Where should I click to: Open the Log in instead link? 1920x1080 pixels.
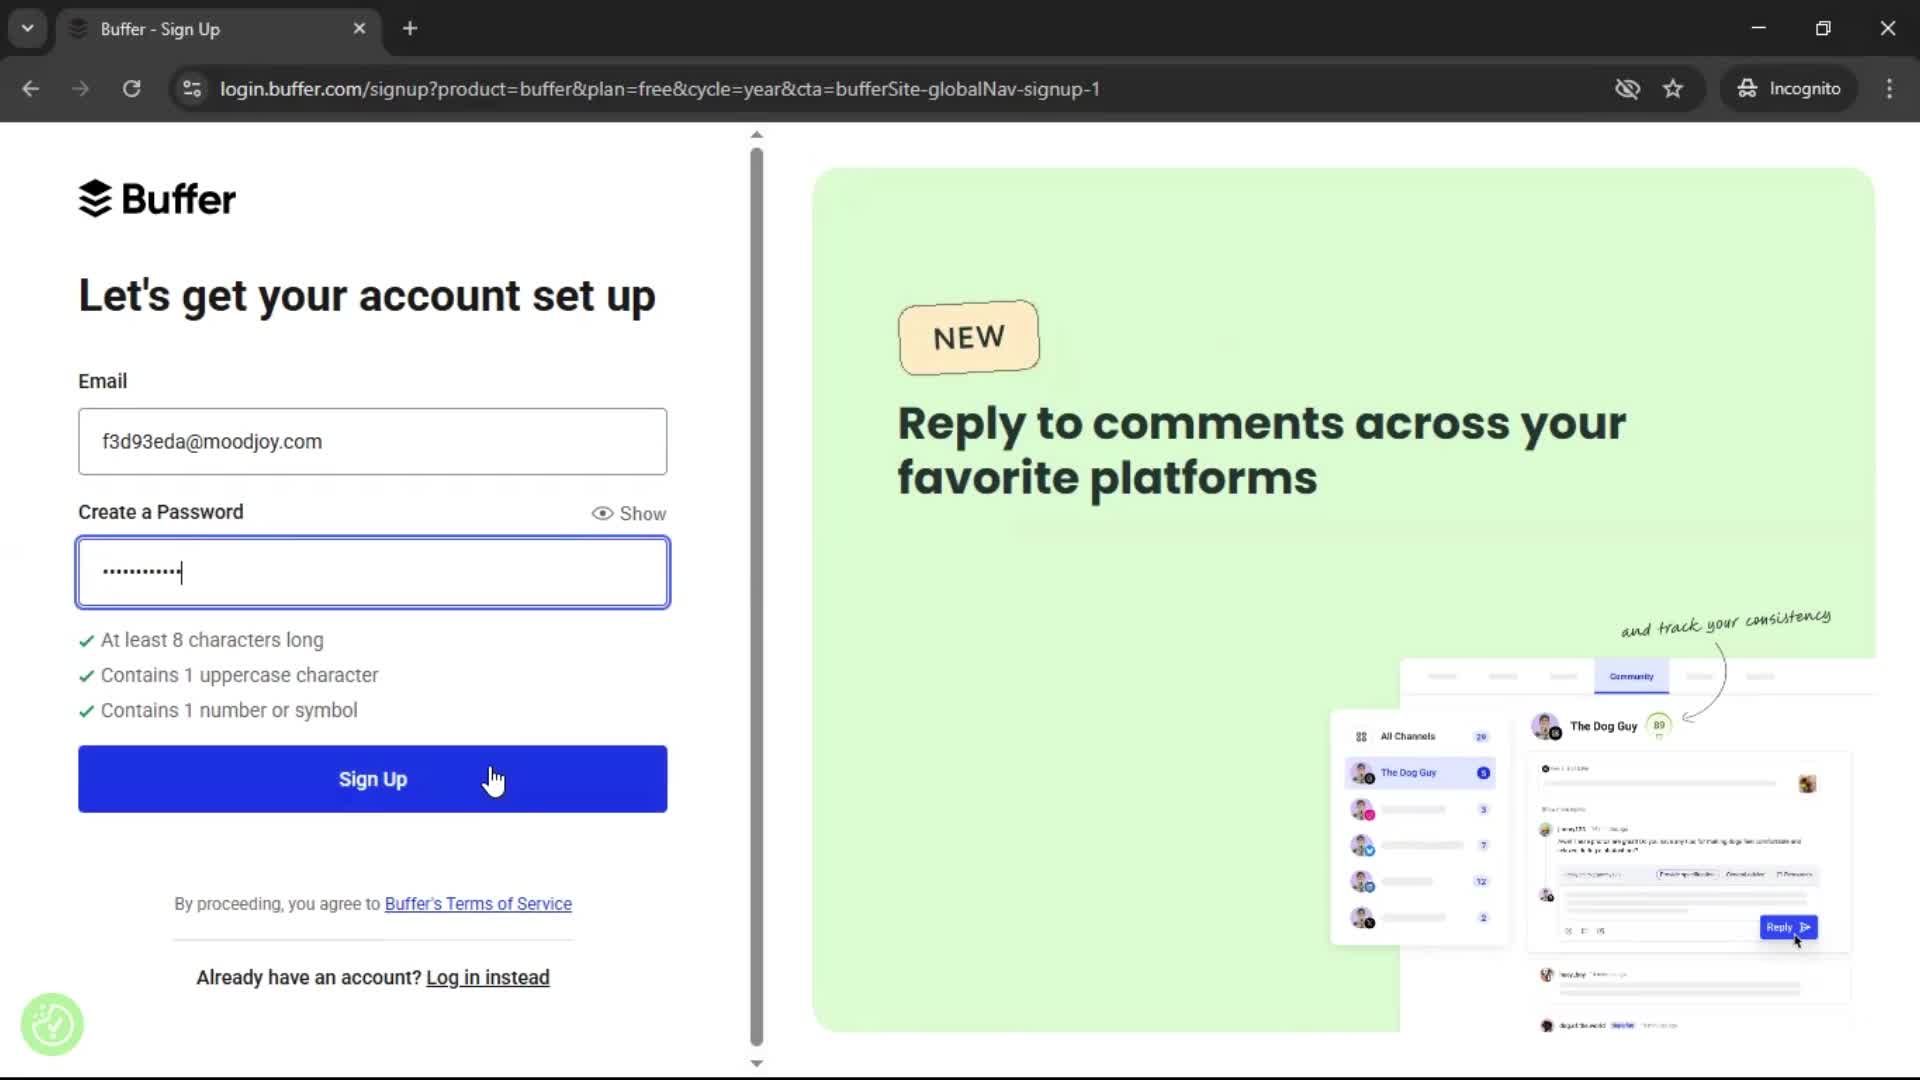[x=487, y=977]
